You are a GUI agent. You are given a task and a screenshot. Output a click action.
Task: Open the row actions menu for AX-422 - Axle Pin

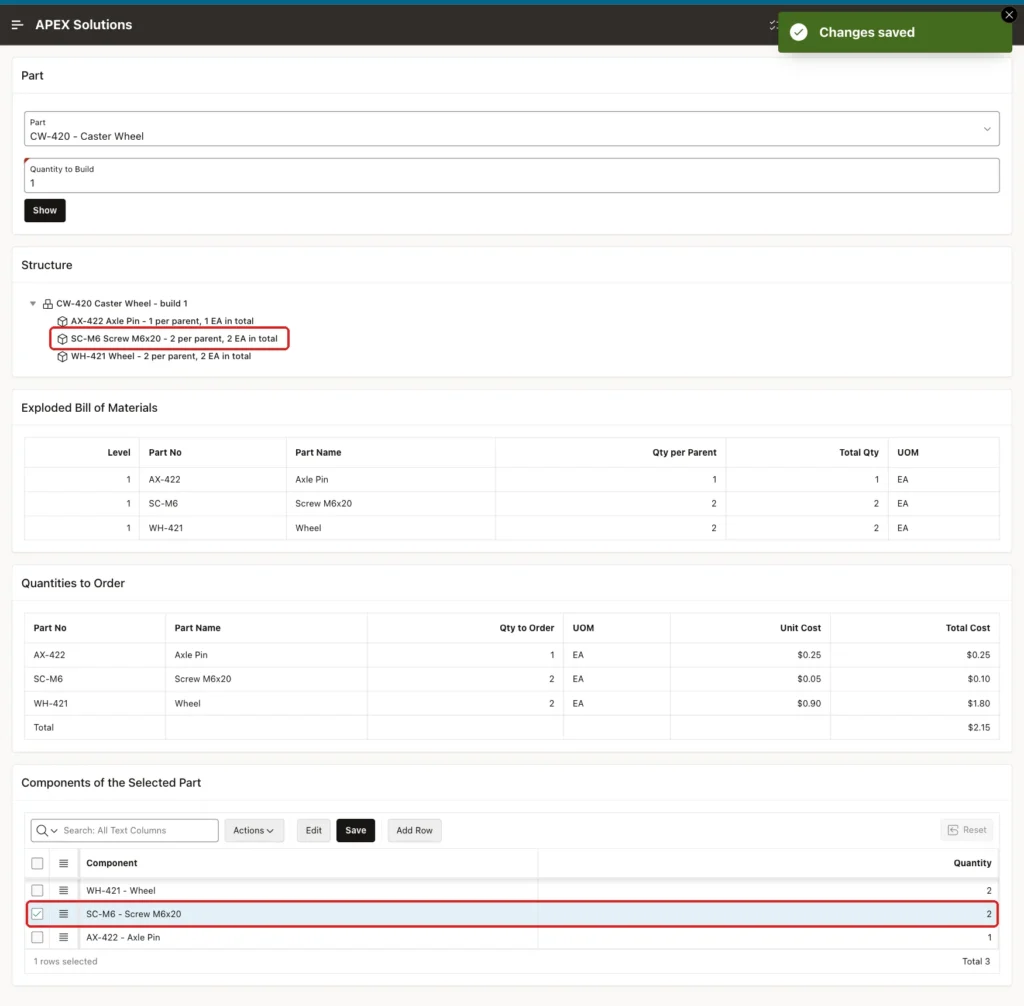click(x=63, y=937)
